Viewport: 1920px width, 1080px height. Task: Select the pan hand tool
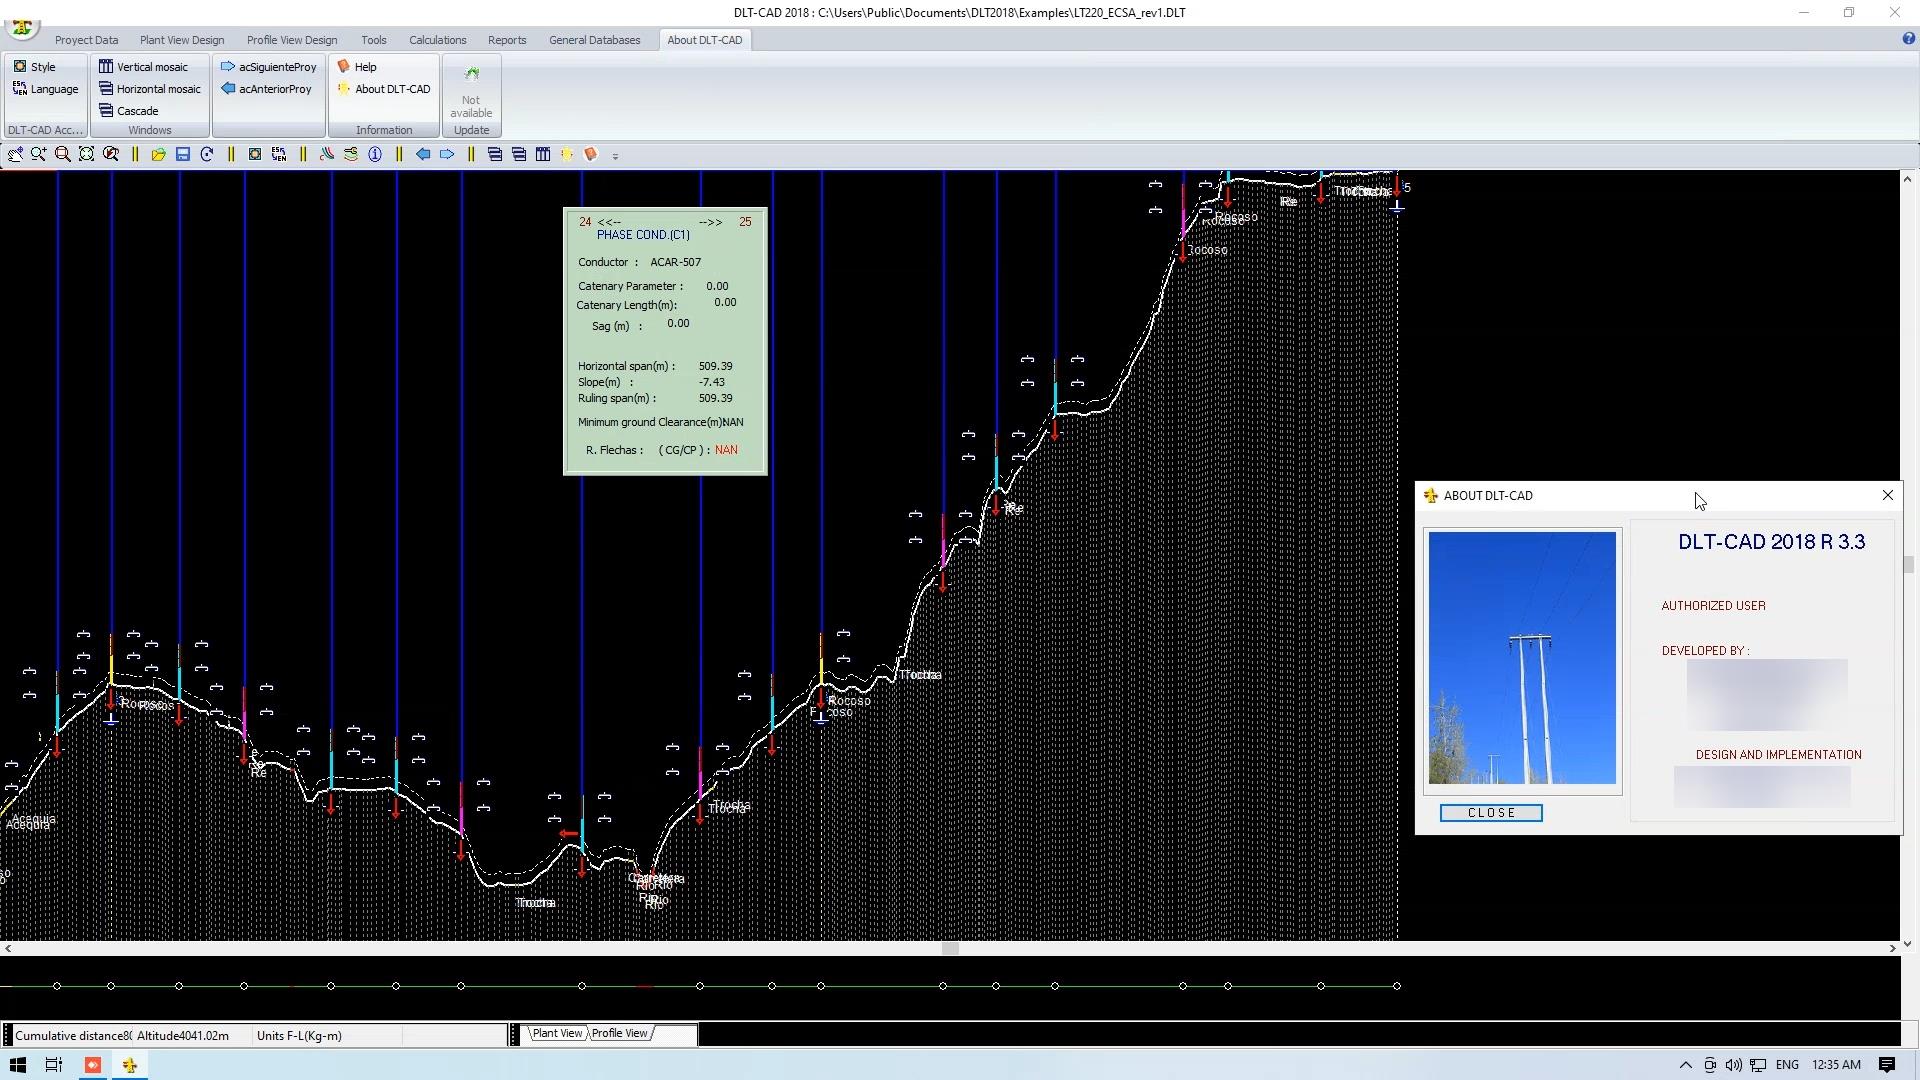point(15,154)
